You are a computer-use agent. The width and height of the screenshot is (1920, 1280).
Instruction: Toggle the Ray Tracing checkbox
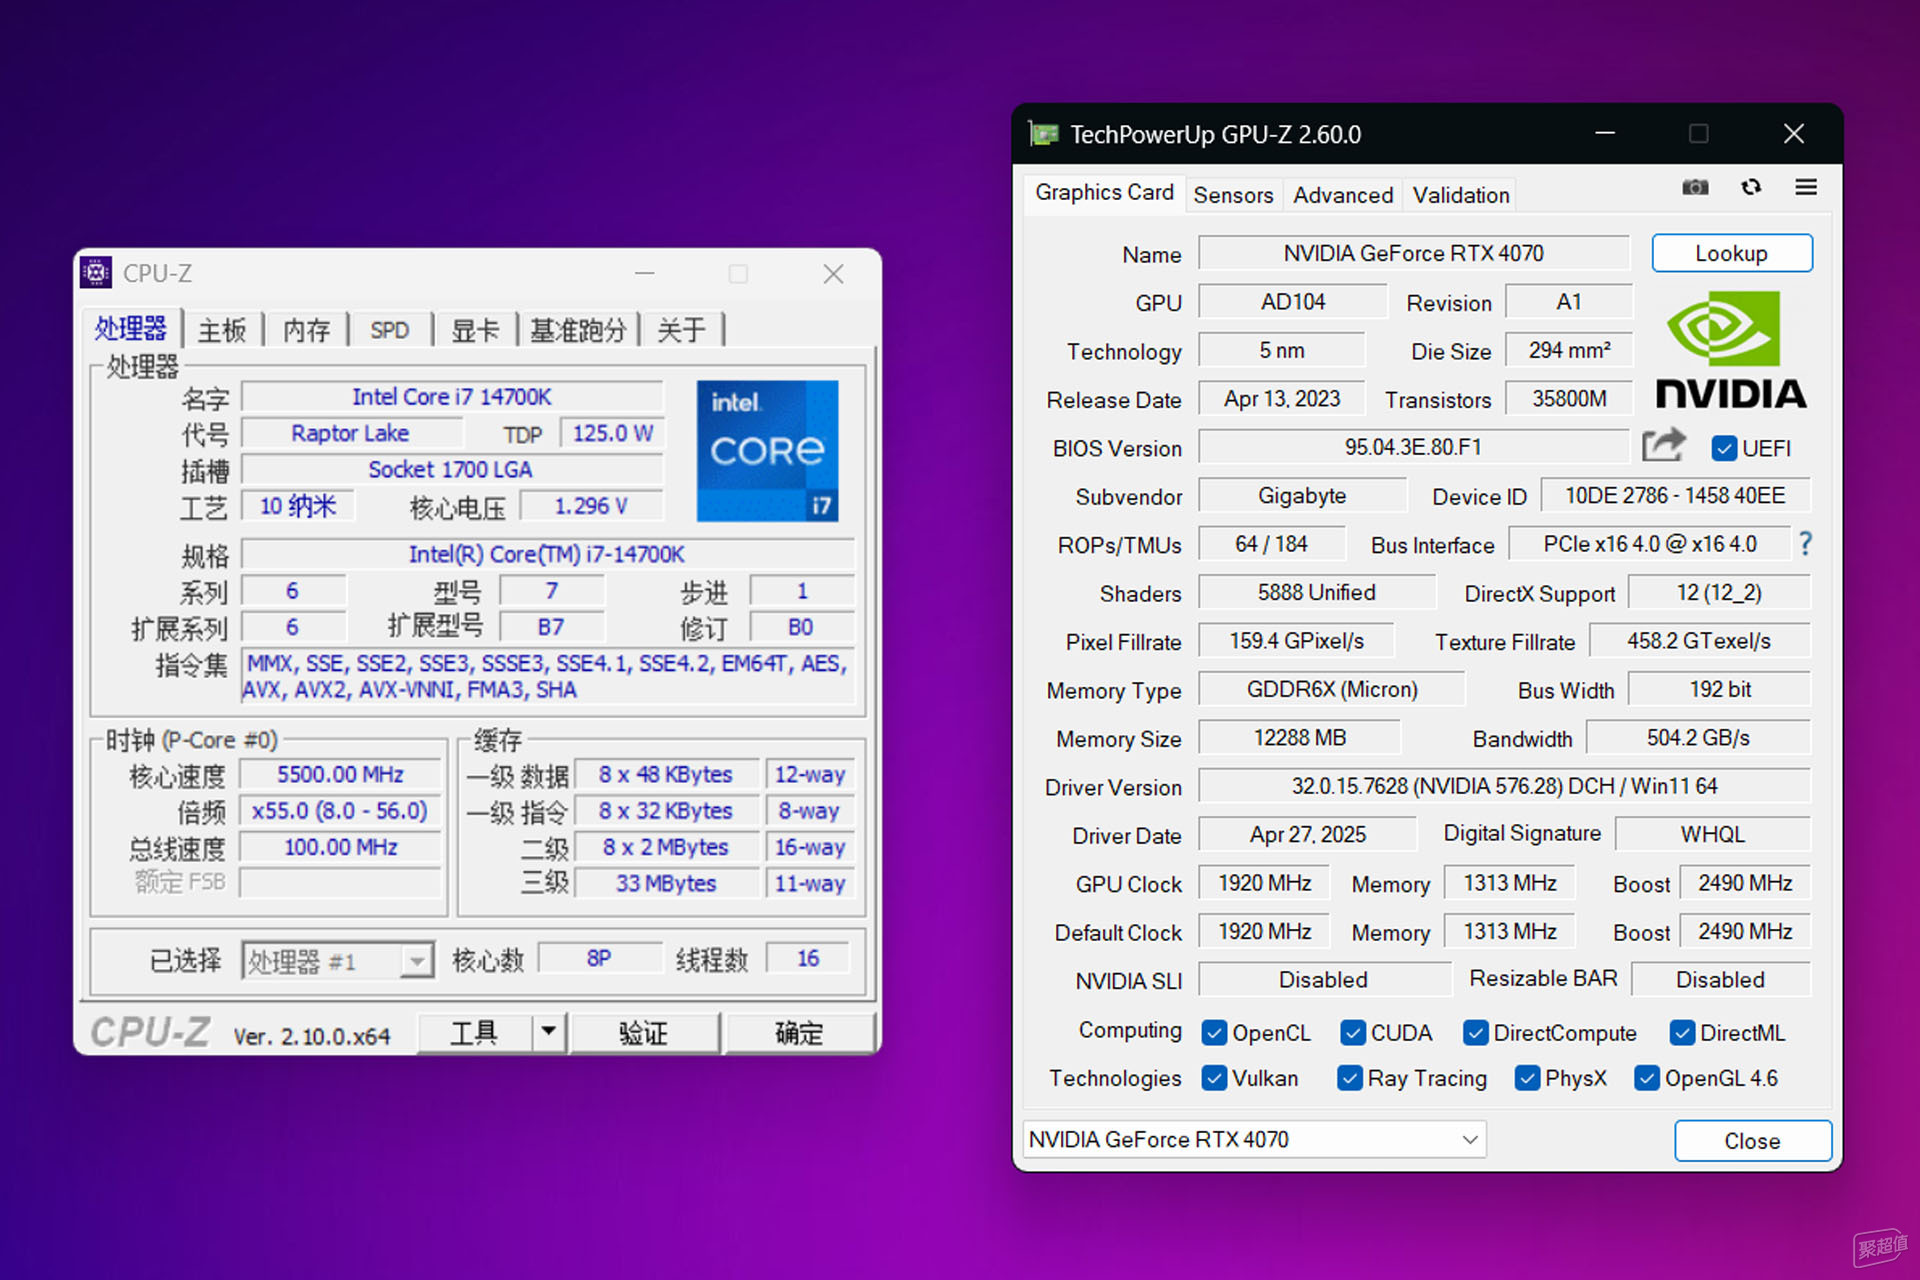pyautogui.click(x=1350, y=1078)
